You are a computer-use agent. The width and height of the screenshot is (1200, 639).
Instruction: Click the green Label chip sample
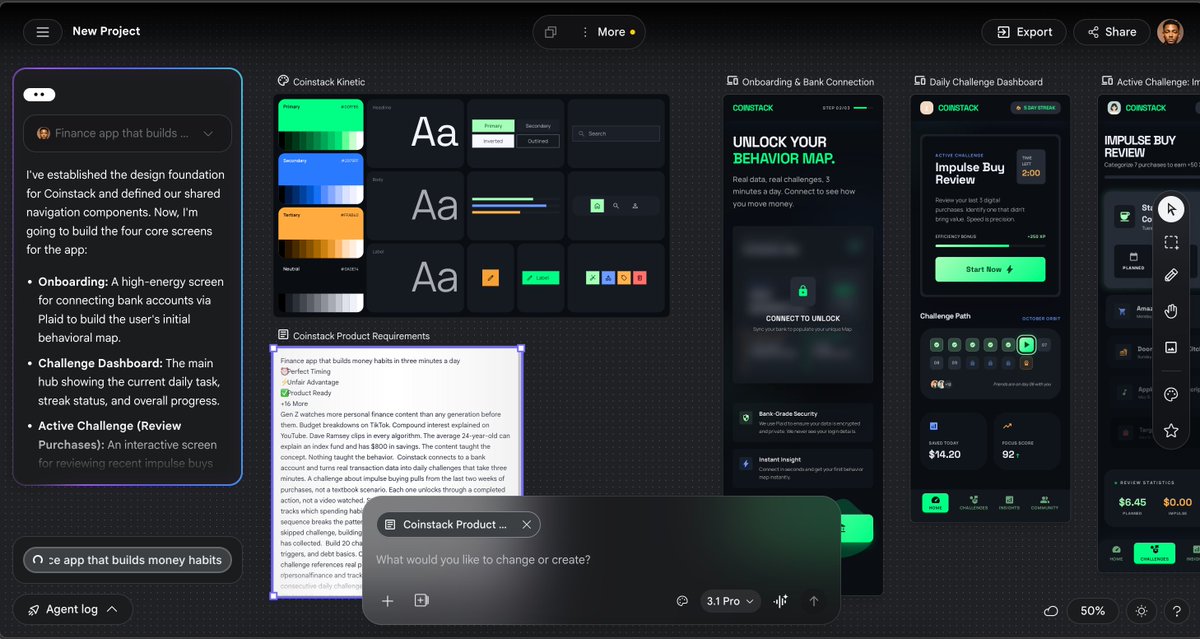pos(541,277)
